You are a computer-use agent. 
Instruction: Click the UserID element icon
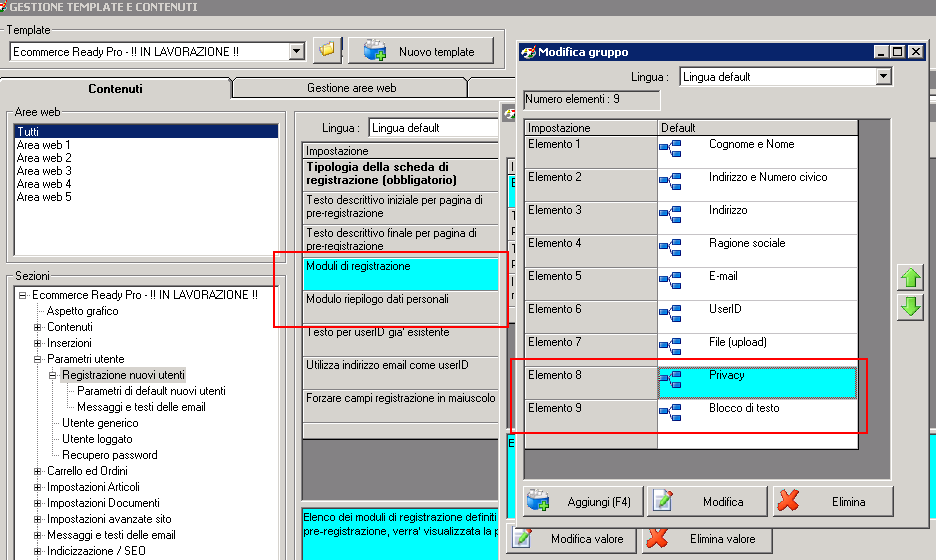click(670, 313)
